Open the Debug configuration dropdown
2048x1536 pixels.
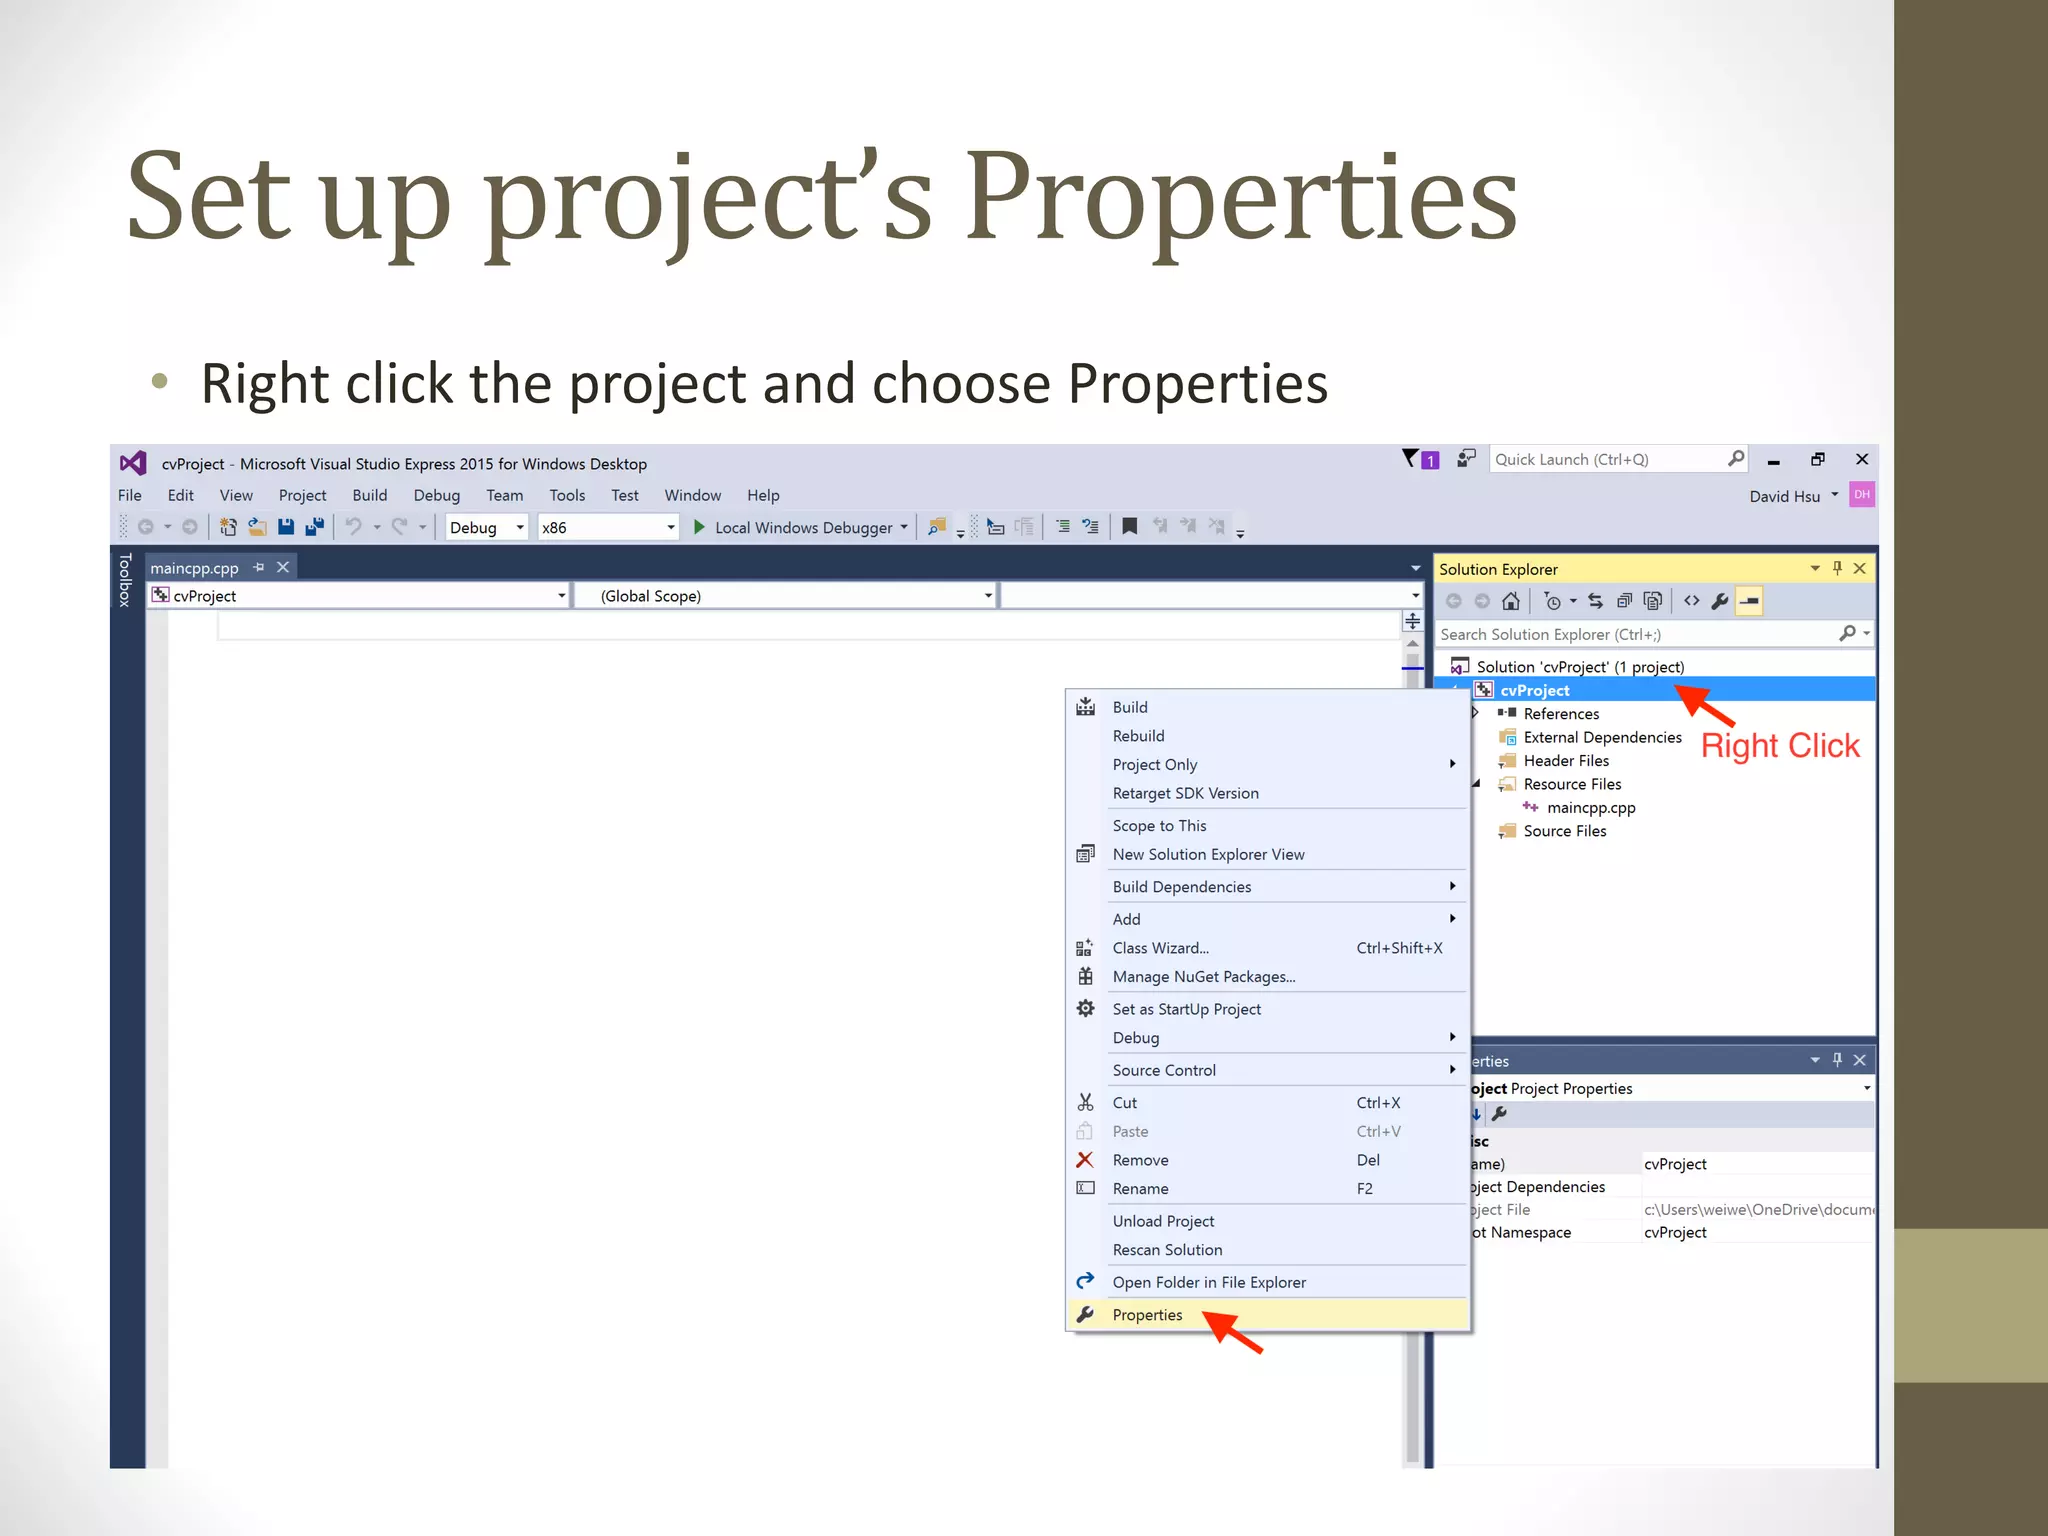point(519,527)
